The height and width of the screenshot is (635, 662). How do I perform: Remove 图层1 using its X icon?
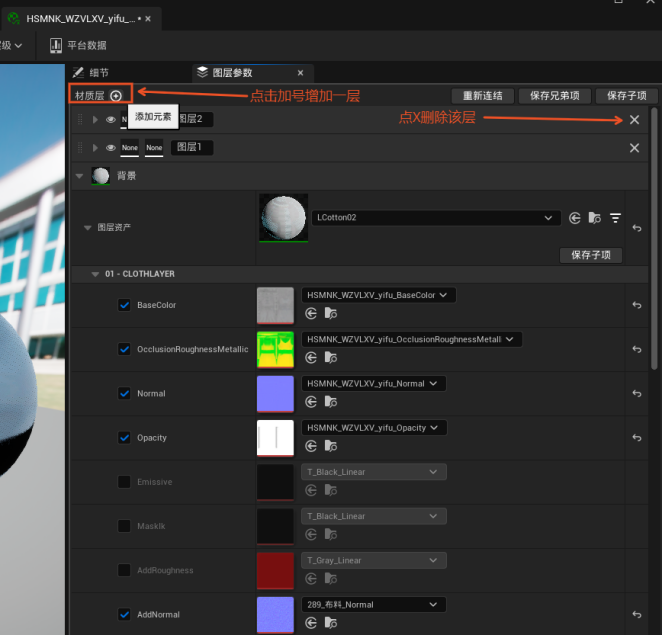coord(634,148)
